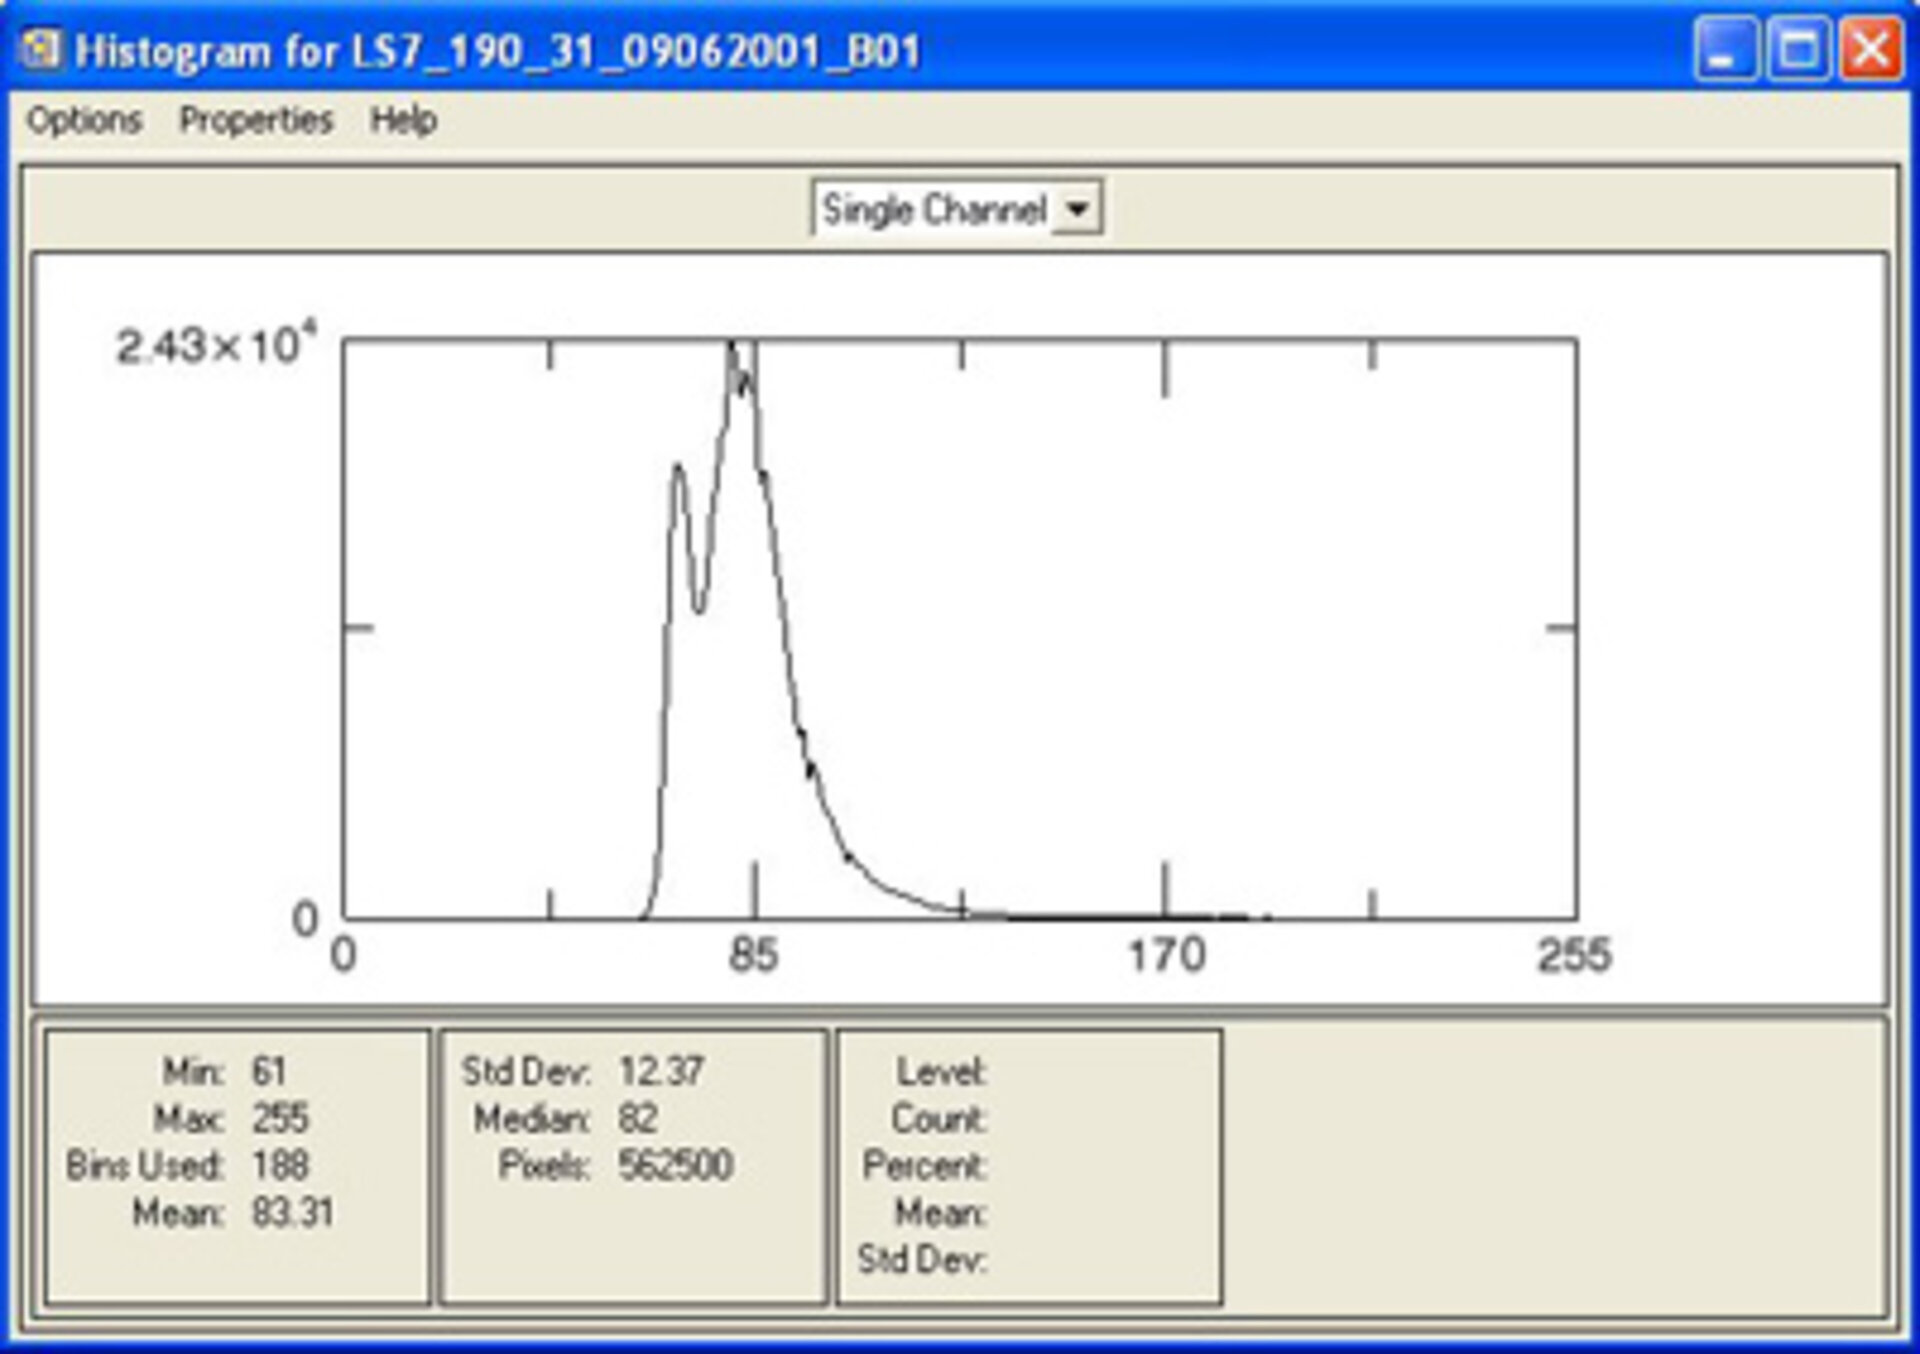
Task: Expand the Single Channel dropdown arrow
Action: pos(1077,209)
